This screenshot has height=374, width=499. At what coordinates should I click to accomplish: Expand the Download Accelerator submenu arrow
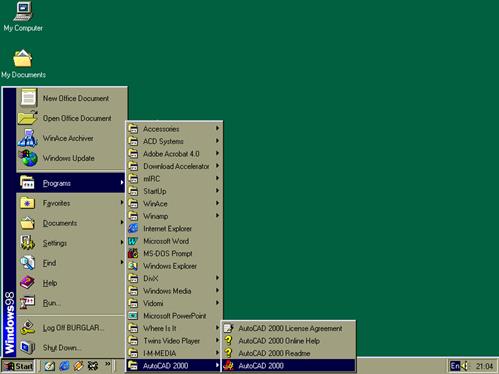click(x=217, y=166)
